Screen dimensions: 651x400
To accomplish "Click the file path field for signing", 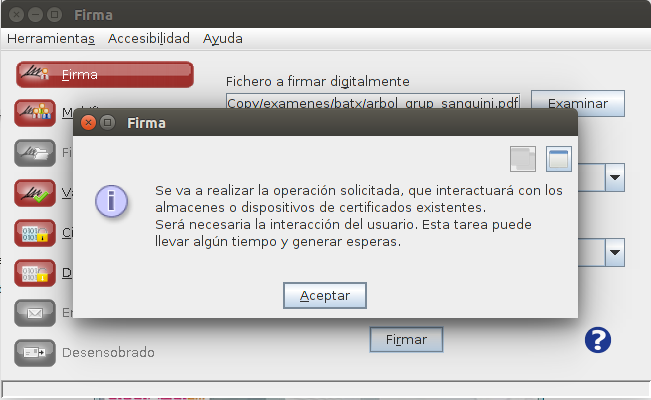I will (x=373, y=102).
